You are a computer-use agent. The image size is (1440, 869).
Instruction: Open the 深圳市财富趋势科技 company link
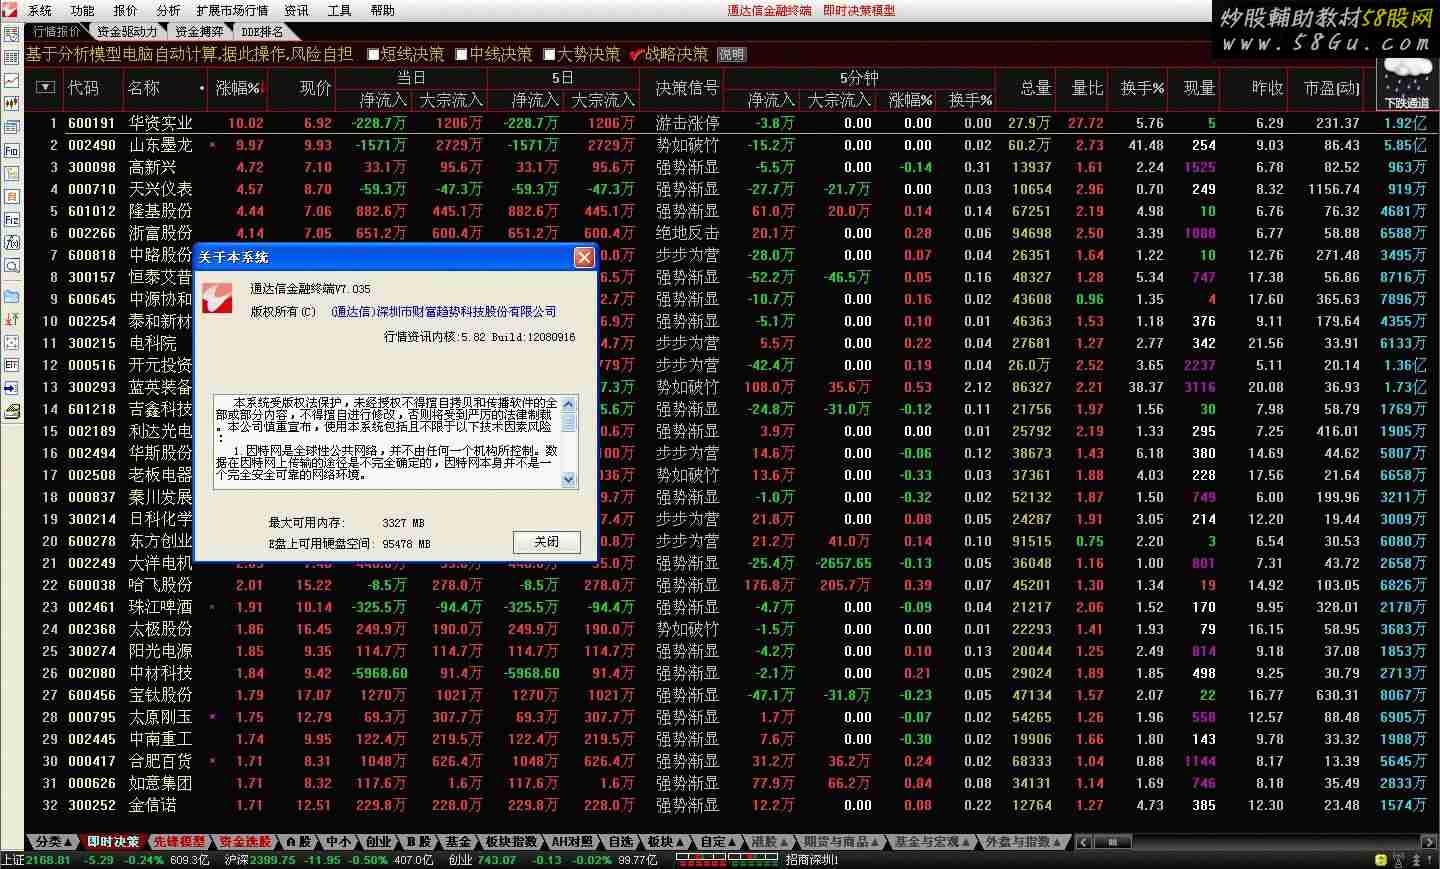[444, 311]
